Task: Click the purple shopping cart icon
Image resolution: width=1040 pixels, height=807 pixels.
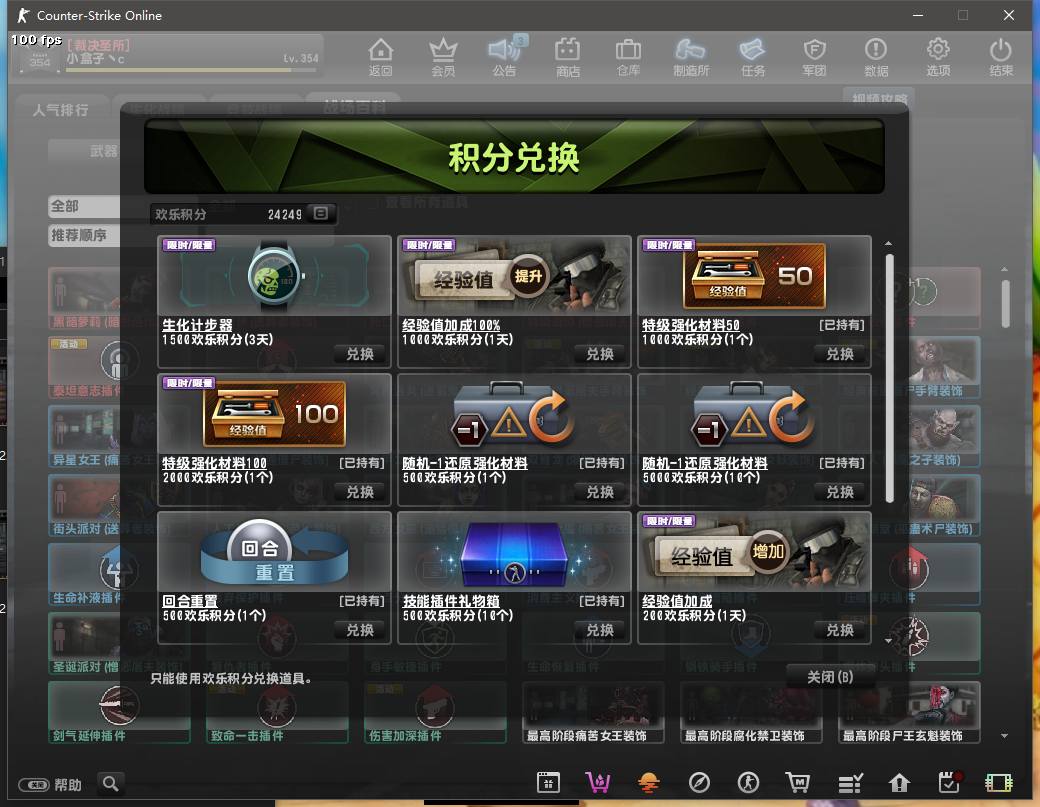Action: pos(598,783)
